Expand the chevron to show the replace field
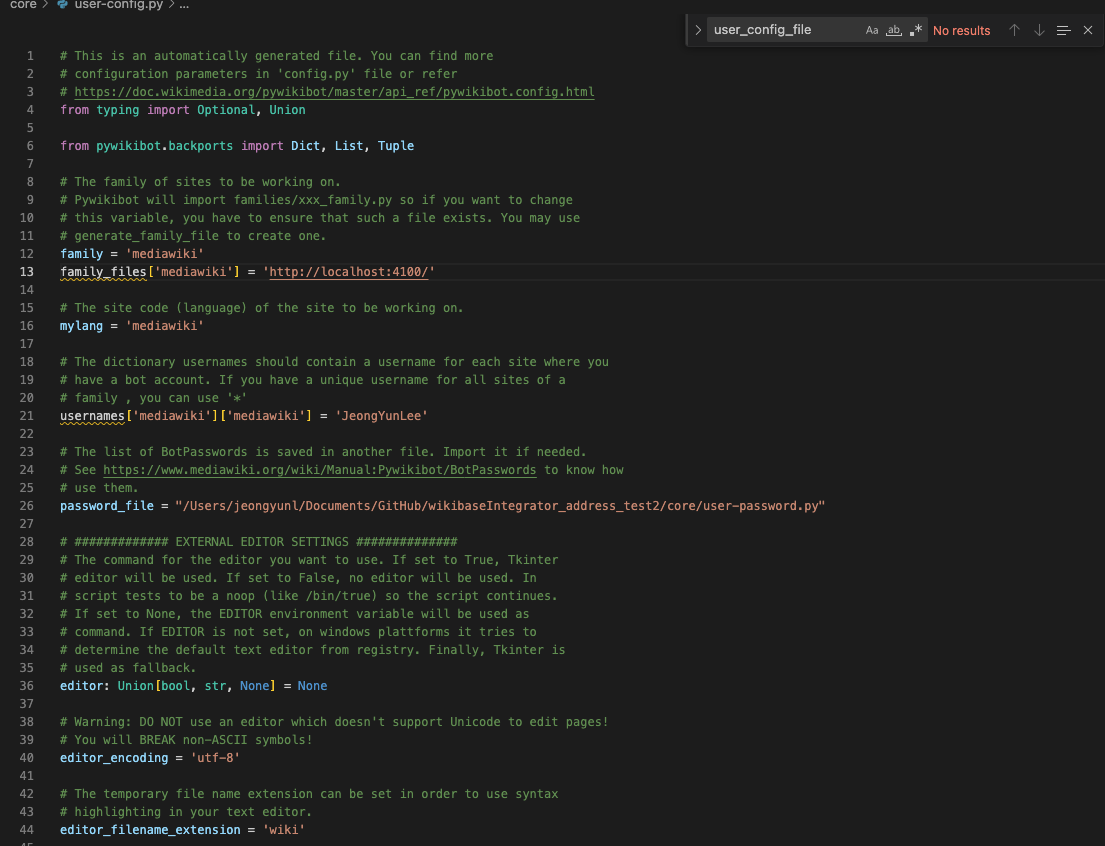Screen dimensions: 1105x846 coord(697,30)
